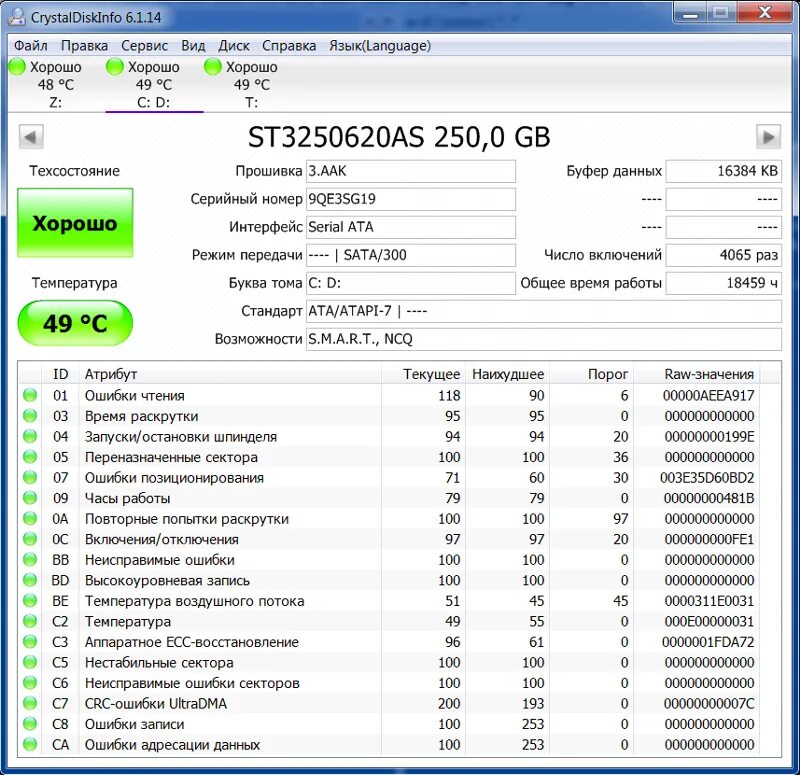Click the Порог column header
800x775 pixels.
click(x=591, y=374)
